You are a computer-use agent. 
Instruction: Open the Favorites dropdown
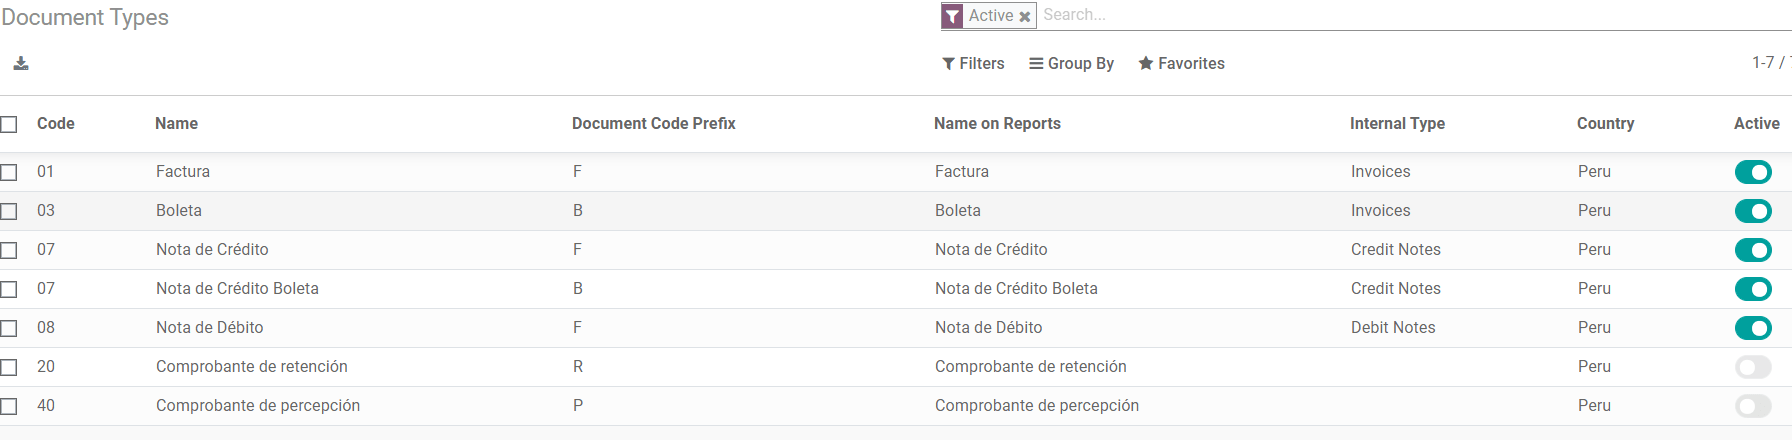[1181, 64]
